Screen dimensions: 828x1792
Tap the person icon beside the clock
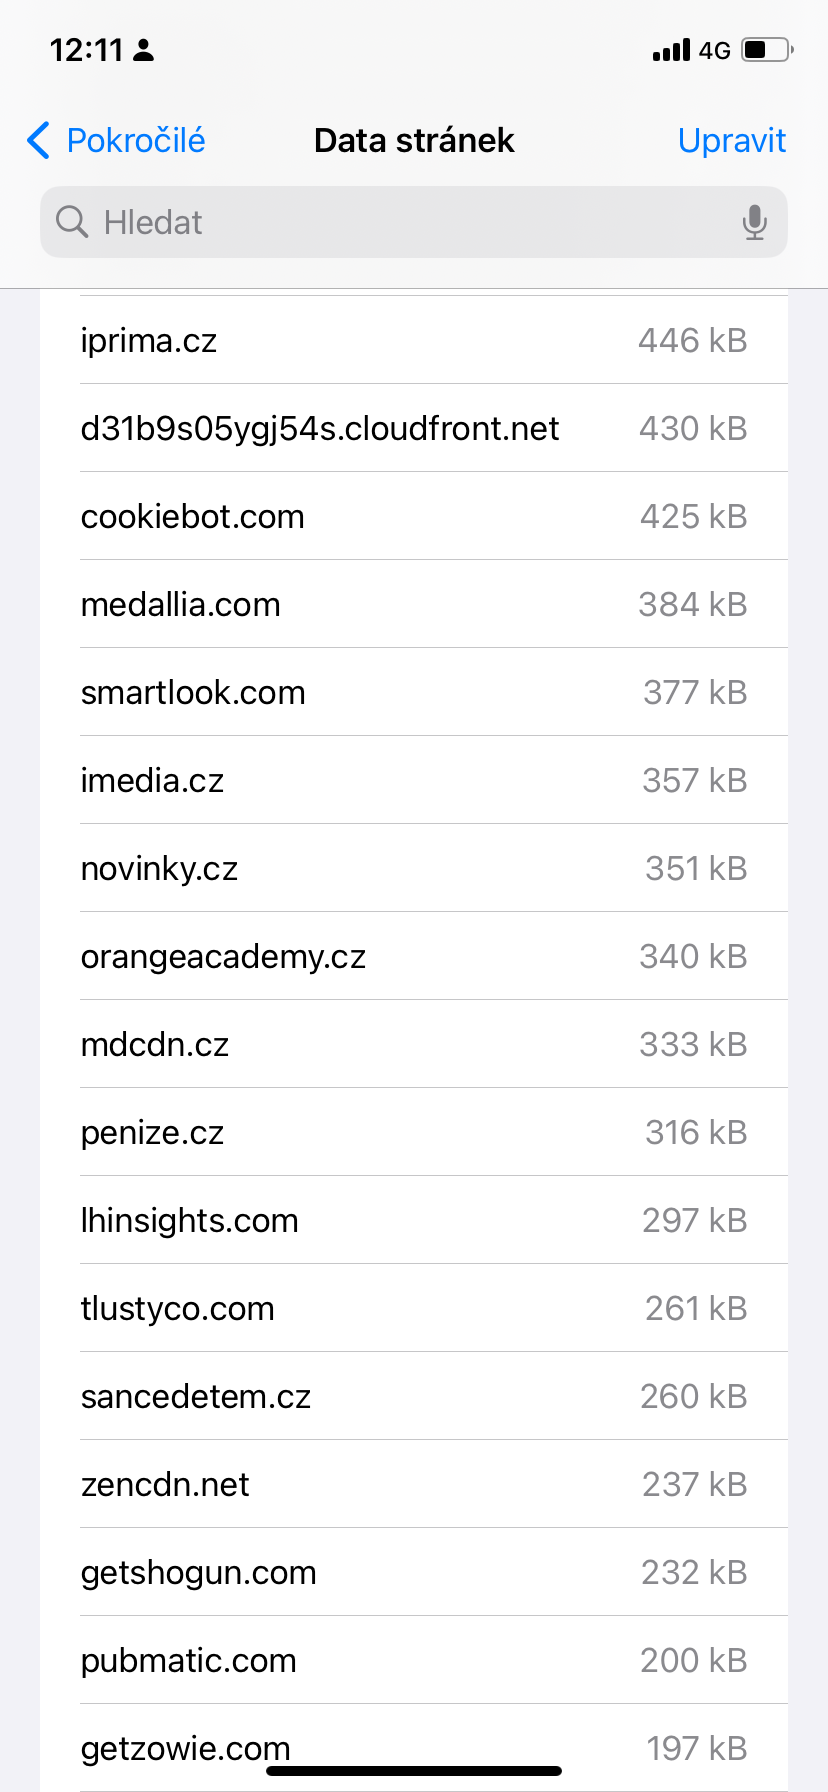click(x=144, y=50)
